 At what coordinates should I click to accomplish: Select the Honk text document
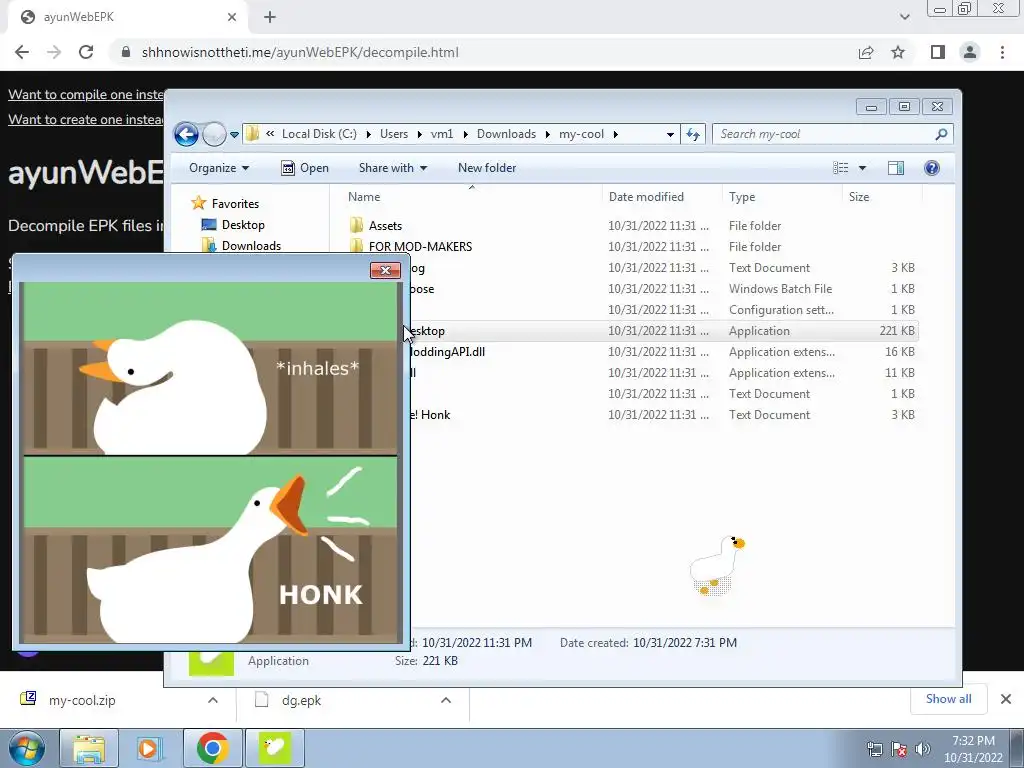660,415
